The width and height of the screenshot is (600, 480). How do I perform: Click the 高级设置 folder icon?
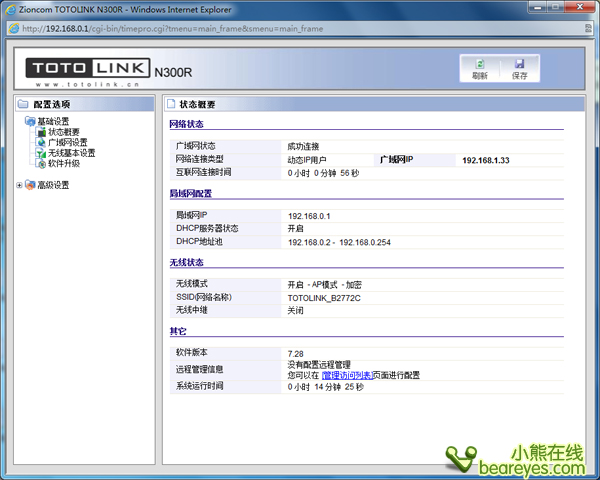pos(30,185)
